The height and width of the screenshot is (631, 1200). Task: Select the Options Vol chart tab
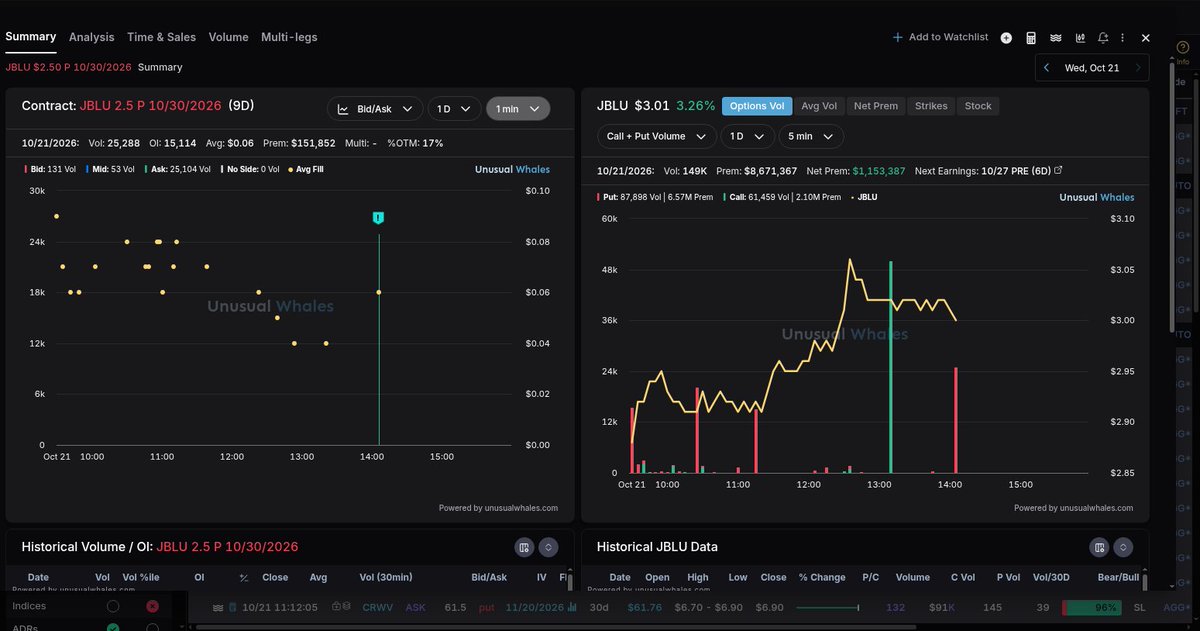(757, 106)
